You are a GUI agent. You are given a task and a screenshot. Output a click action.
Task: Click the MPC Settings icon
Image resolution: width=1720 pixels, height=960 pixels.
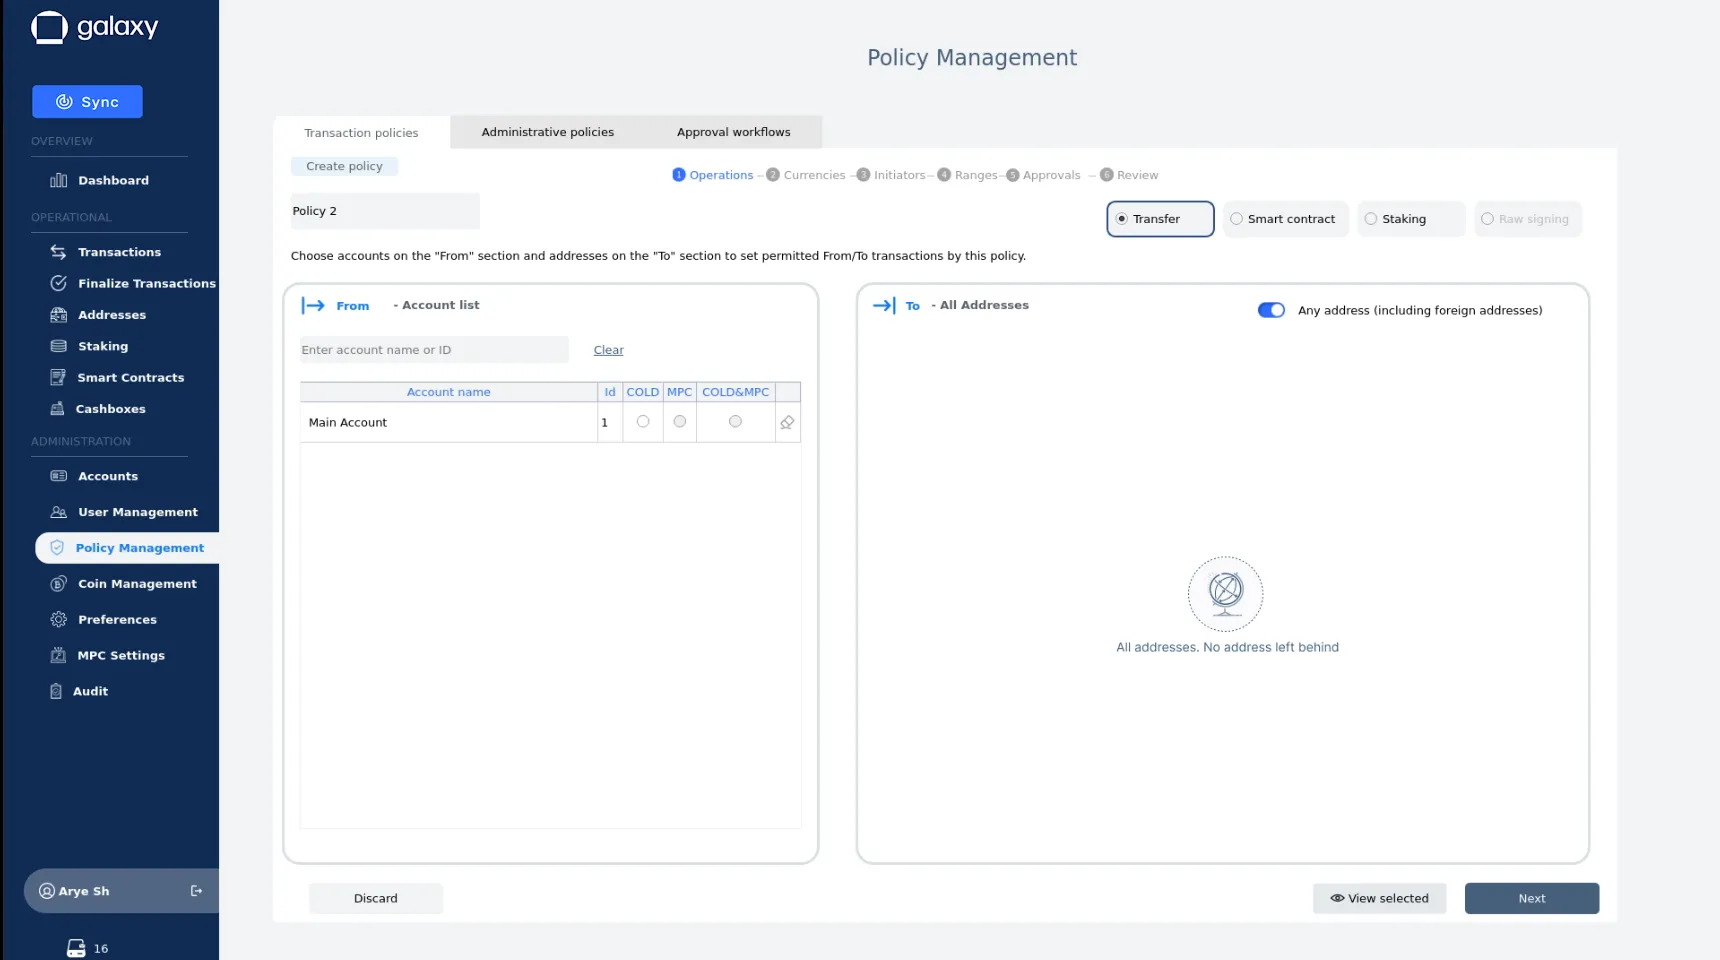point(58,655)
